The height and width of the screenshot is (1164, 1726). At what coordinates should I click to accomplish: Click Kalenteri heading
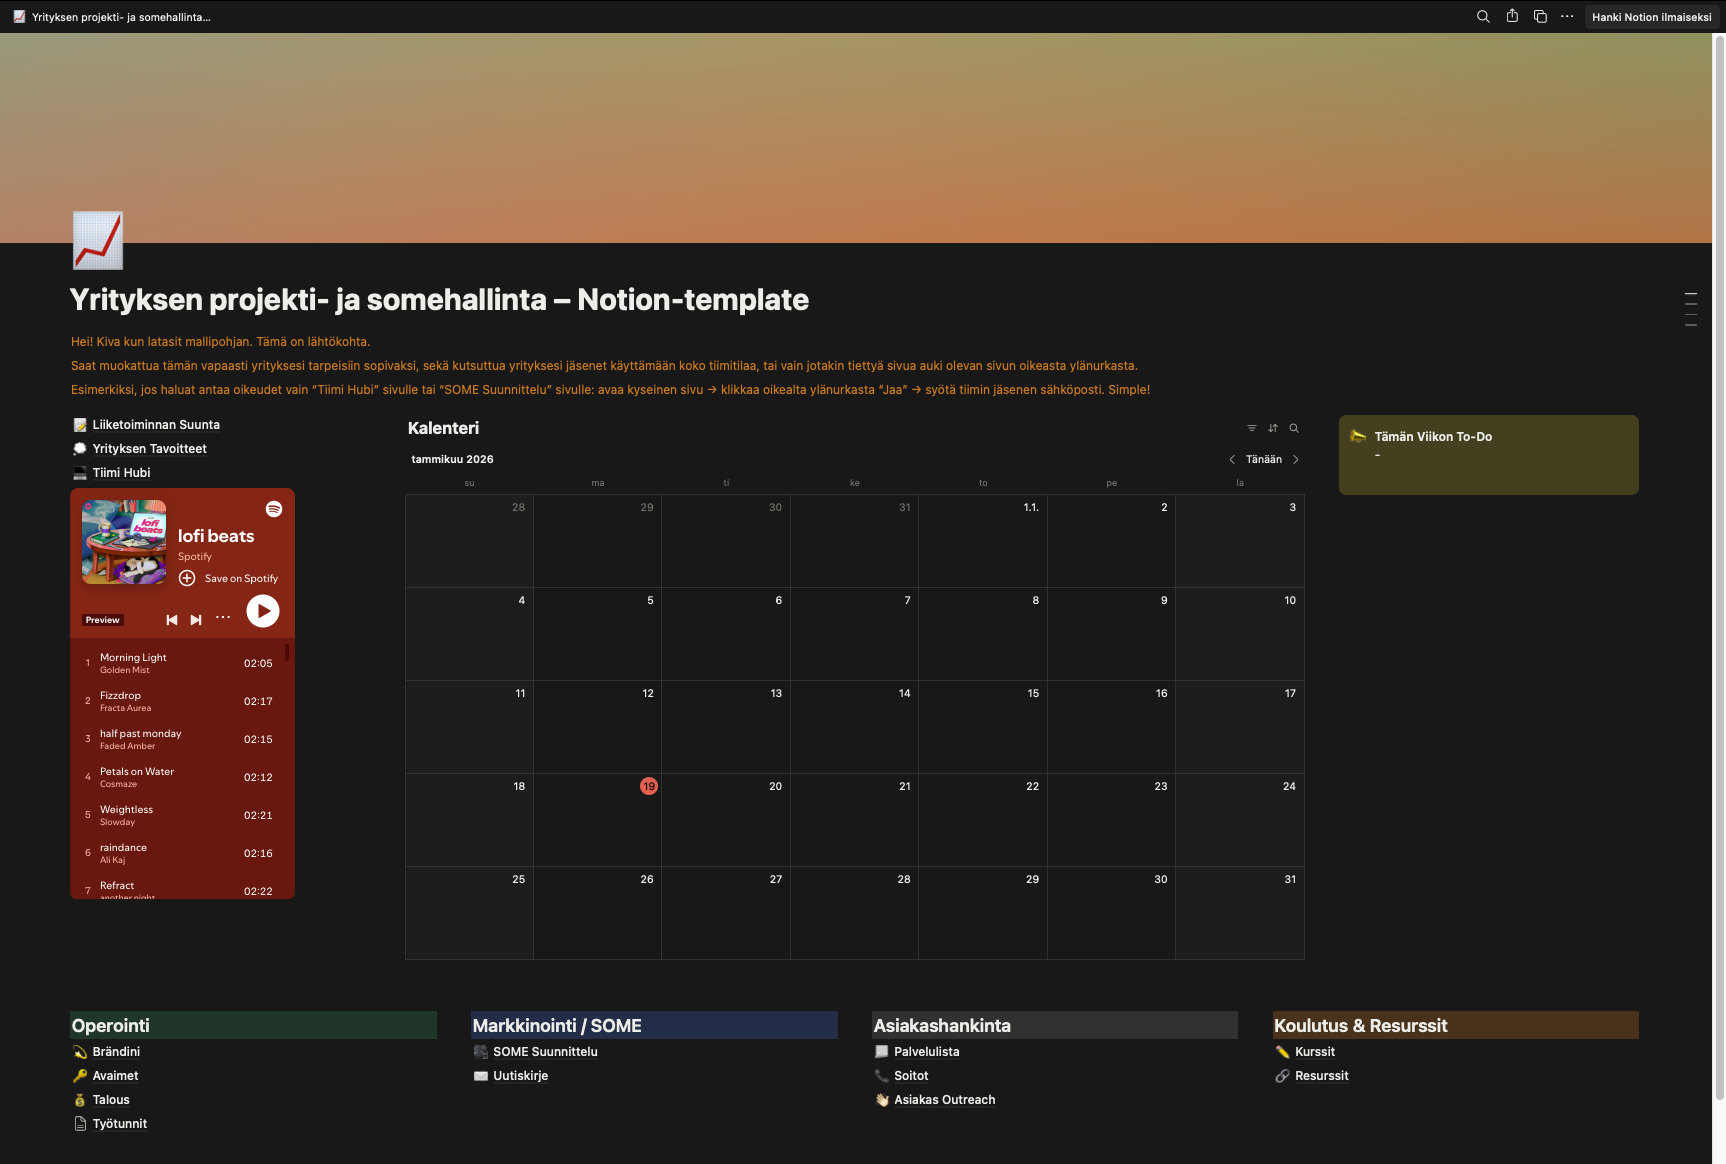click(443, 428)
